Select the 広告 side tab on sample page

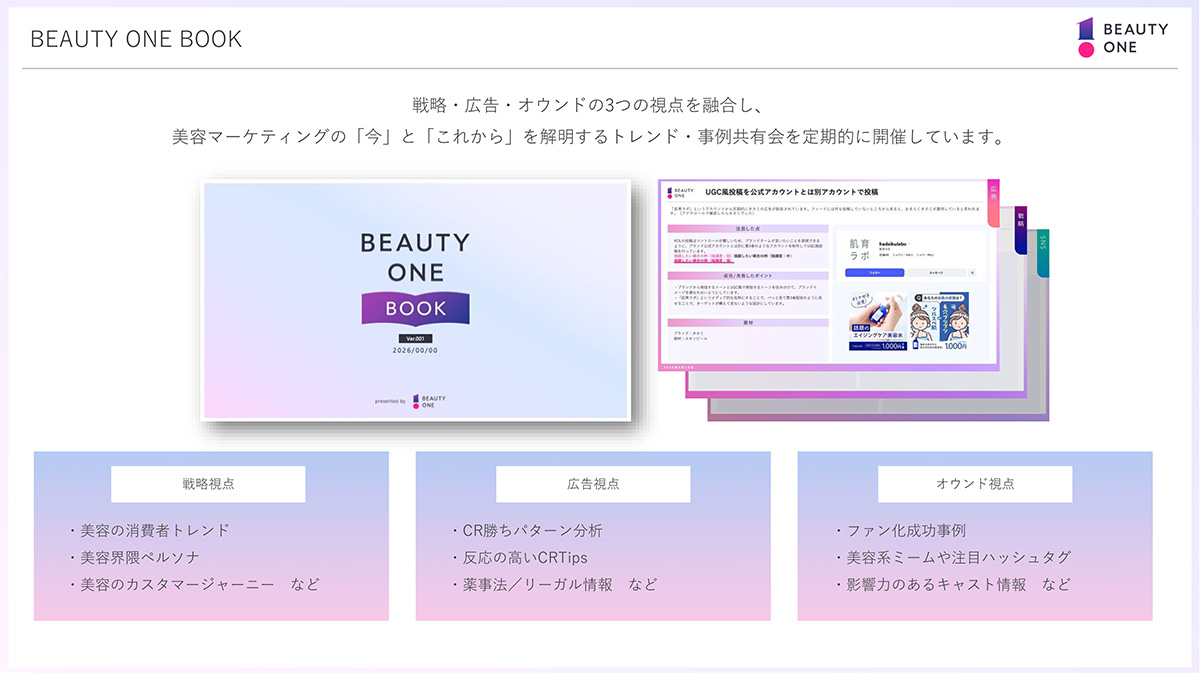(994, 203)
